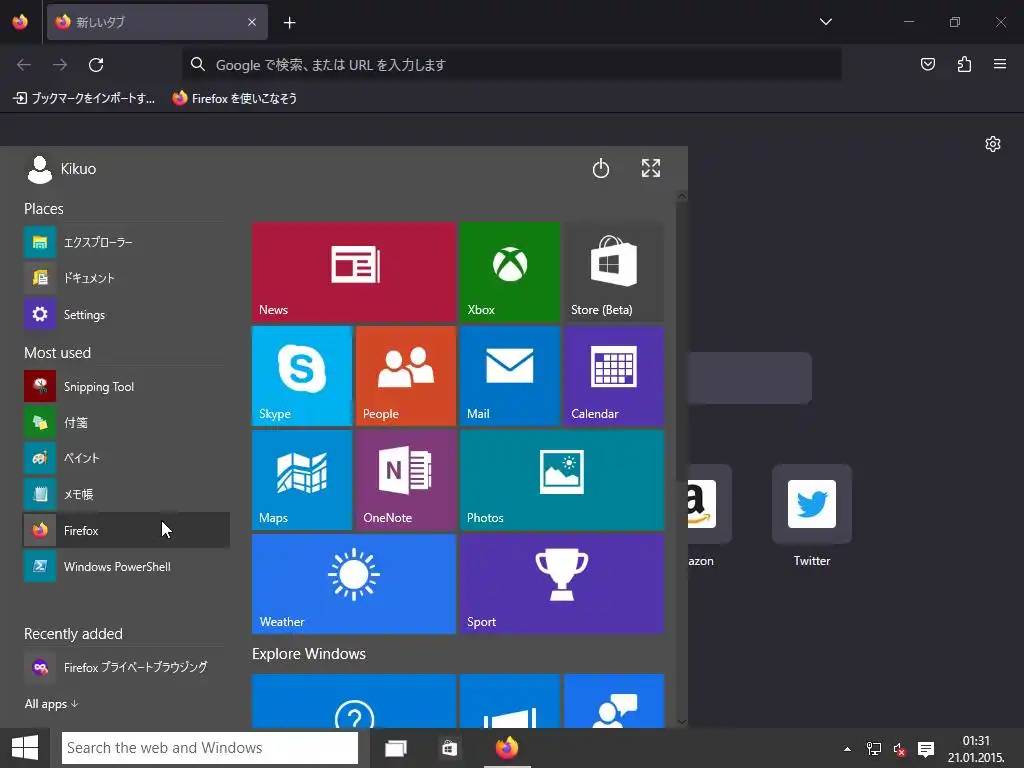Open Firefox プライベートブラウジング entry
The image size is (1024, 768).
pos(126,667)
